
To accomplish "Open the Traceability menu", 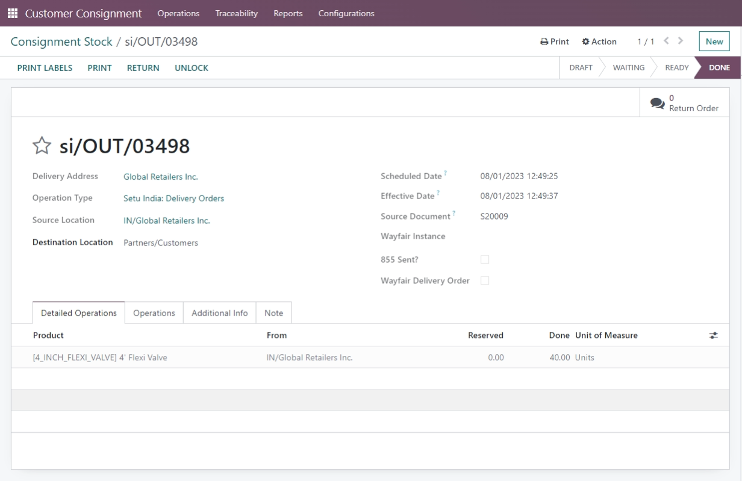I will pos(237,13).
